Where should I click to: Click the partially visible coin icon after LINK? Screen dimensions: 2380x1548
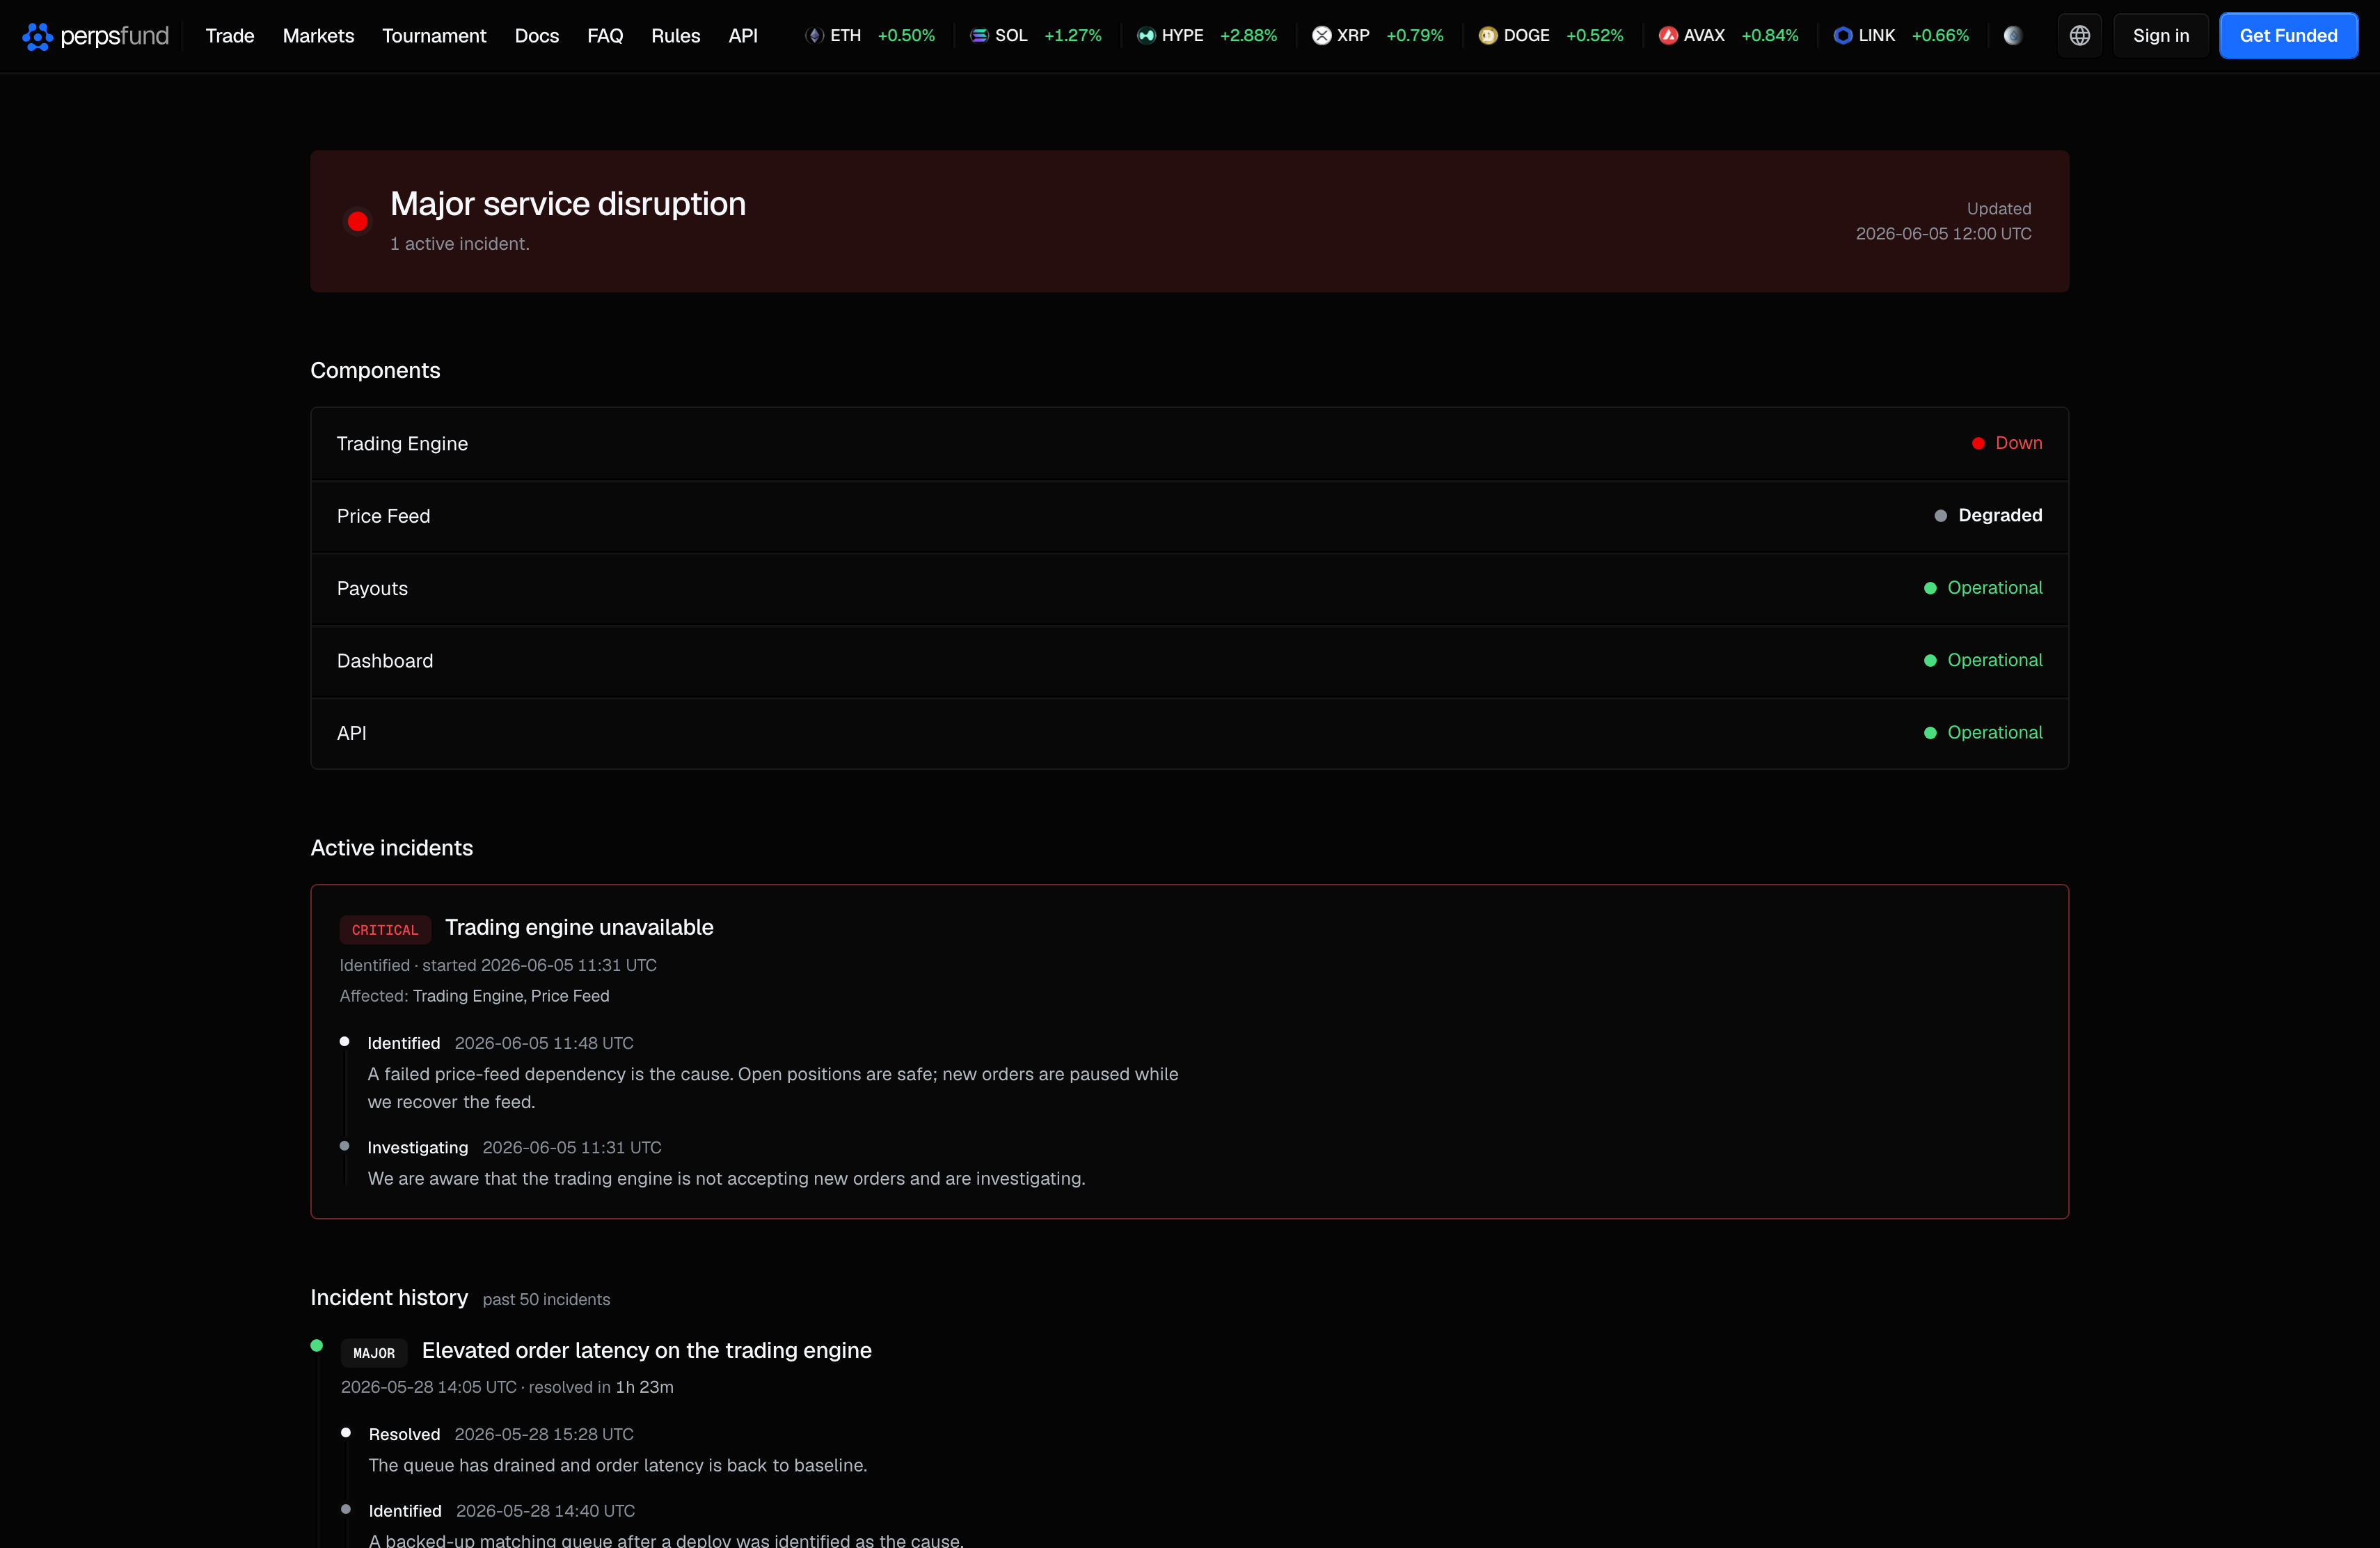pos(2012,36)
